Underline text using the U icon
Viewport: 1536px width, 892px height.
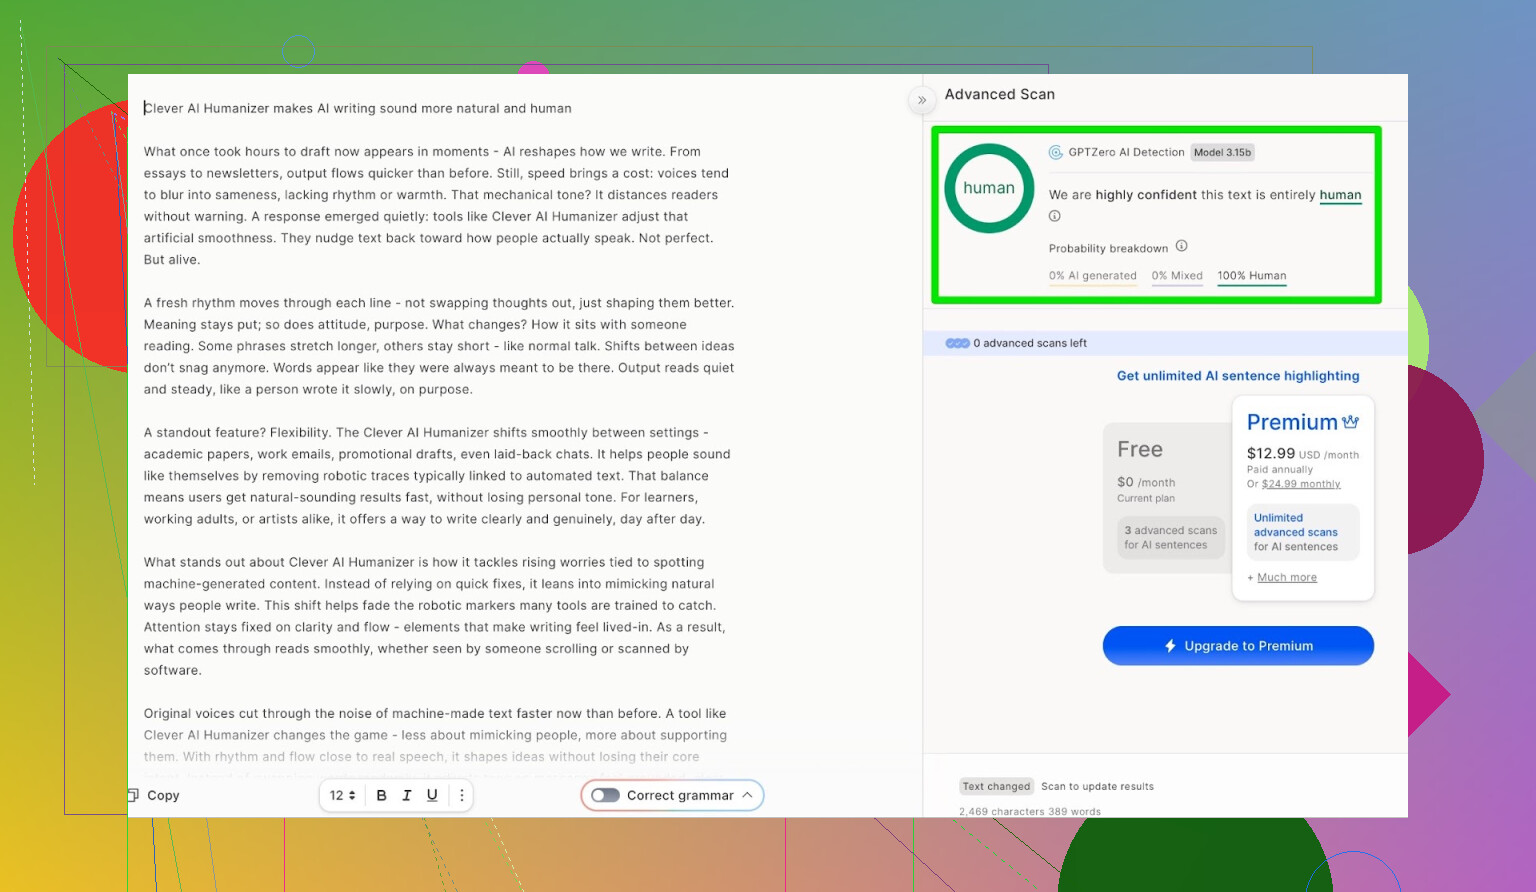pyautogui.click(x=432, y=795)
